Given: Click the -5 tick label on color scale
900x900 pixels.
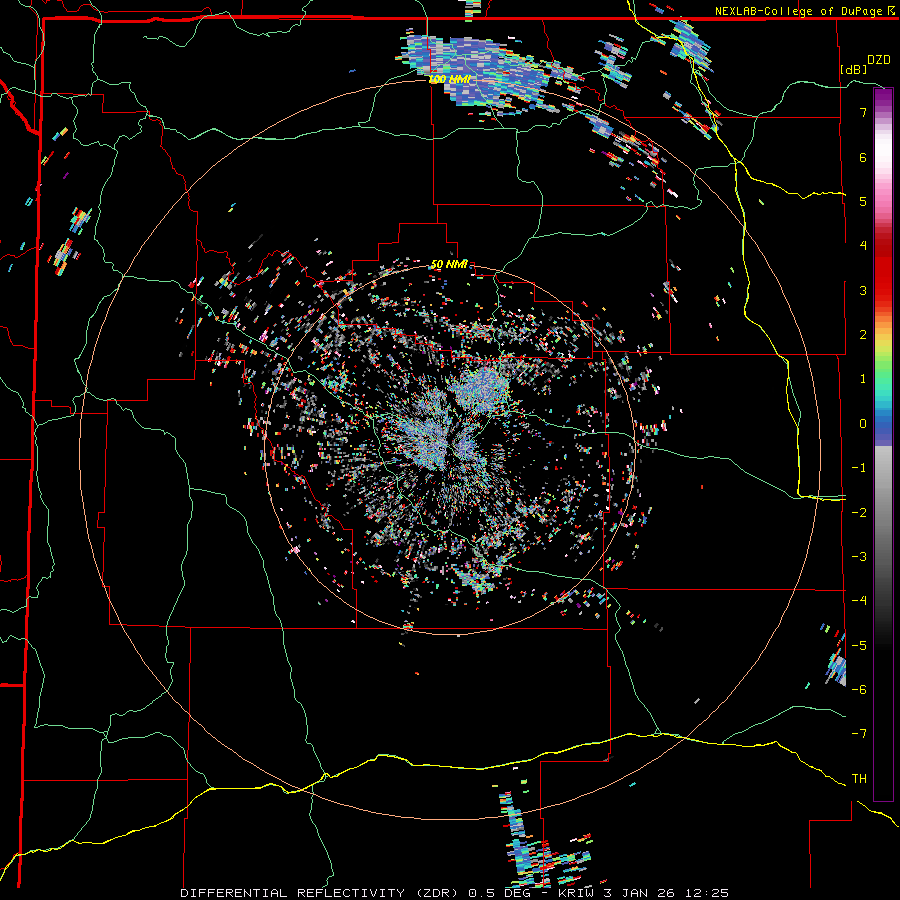Looking at the screenshot, I should (x=859, y=646).
